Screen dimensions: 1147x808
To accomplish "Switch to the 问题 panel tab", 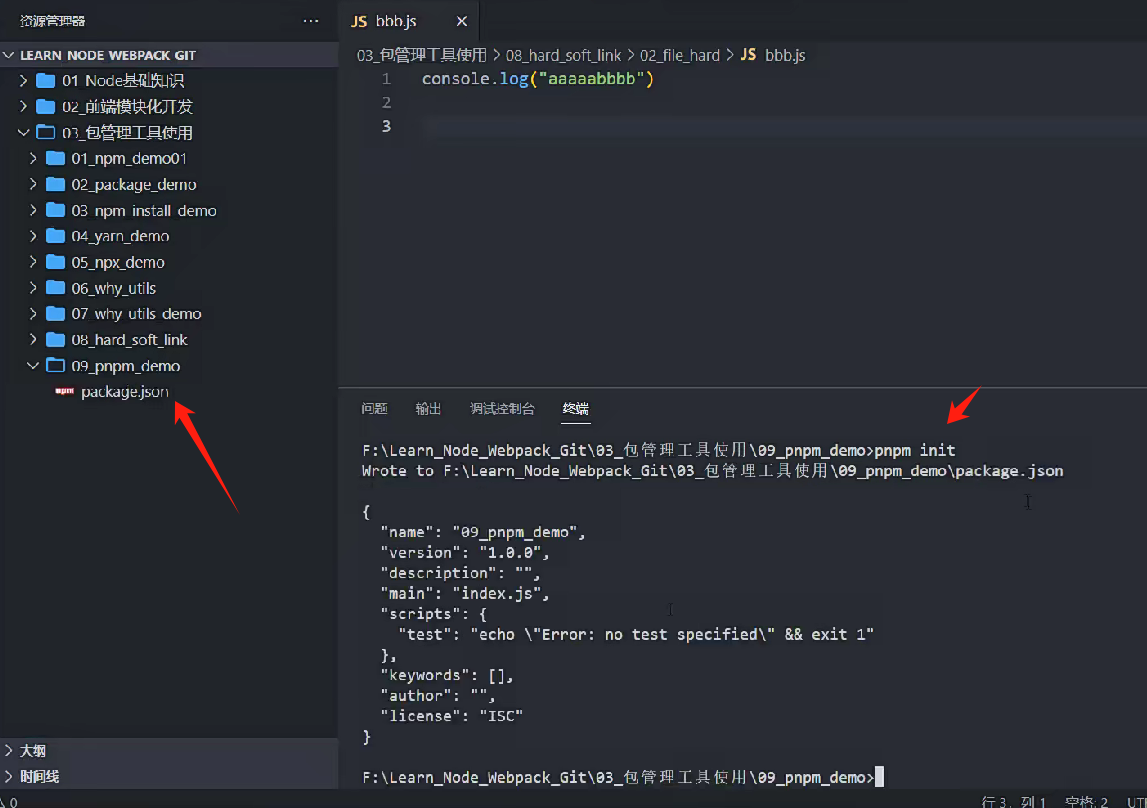I will click(375, 408).
